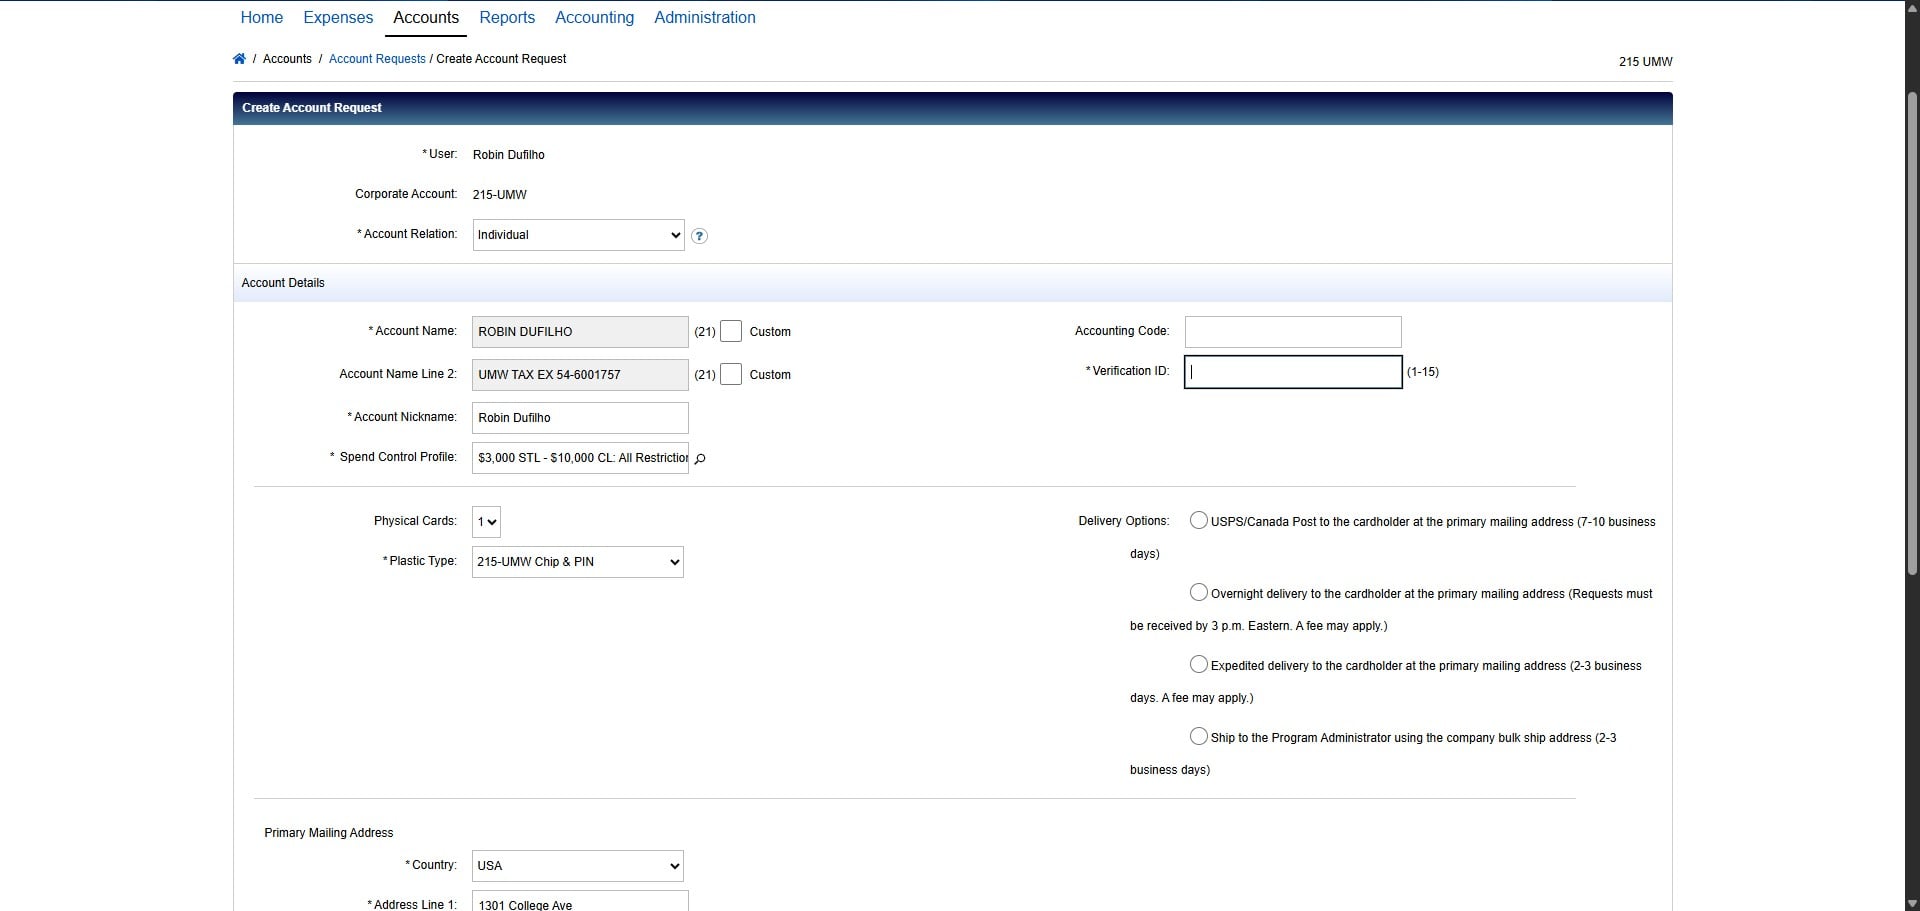Click inside the Verification ID field
This screenshot has width=1920, height=911.
(x=1291, y=372)
